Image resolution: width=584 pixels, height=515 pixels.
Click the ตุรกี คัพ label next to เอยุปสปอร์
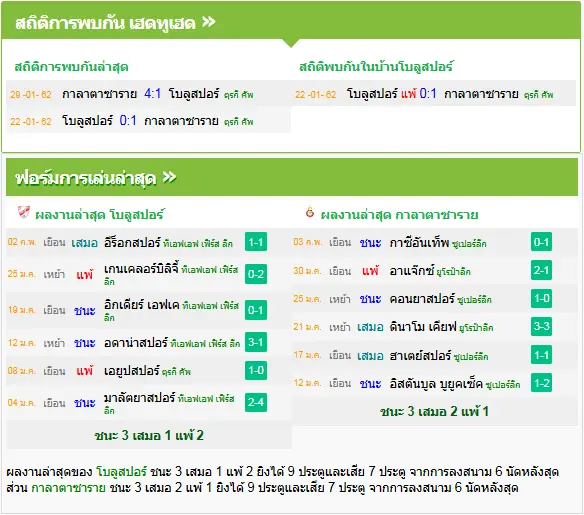click(x=177, y=371)
